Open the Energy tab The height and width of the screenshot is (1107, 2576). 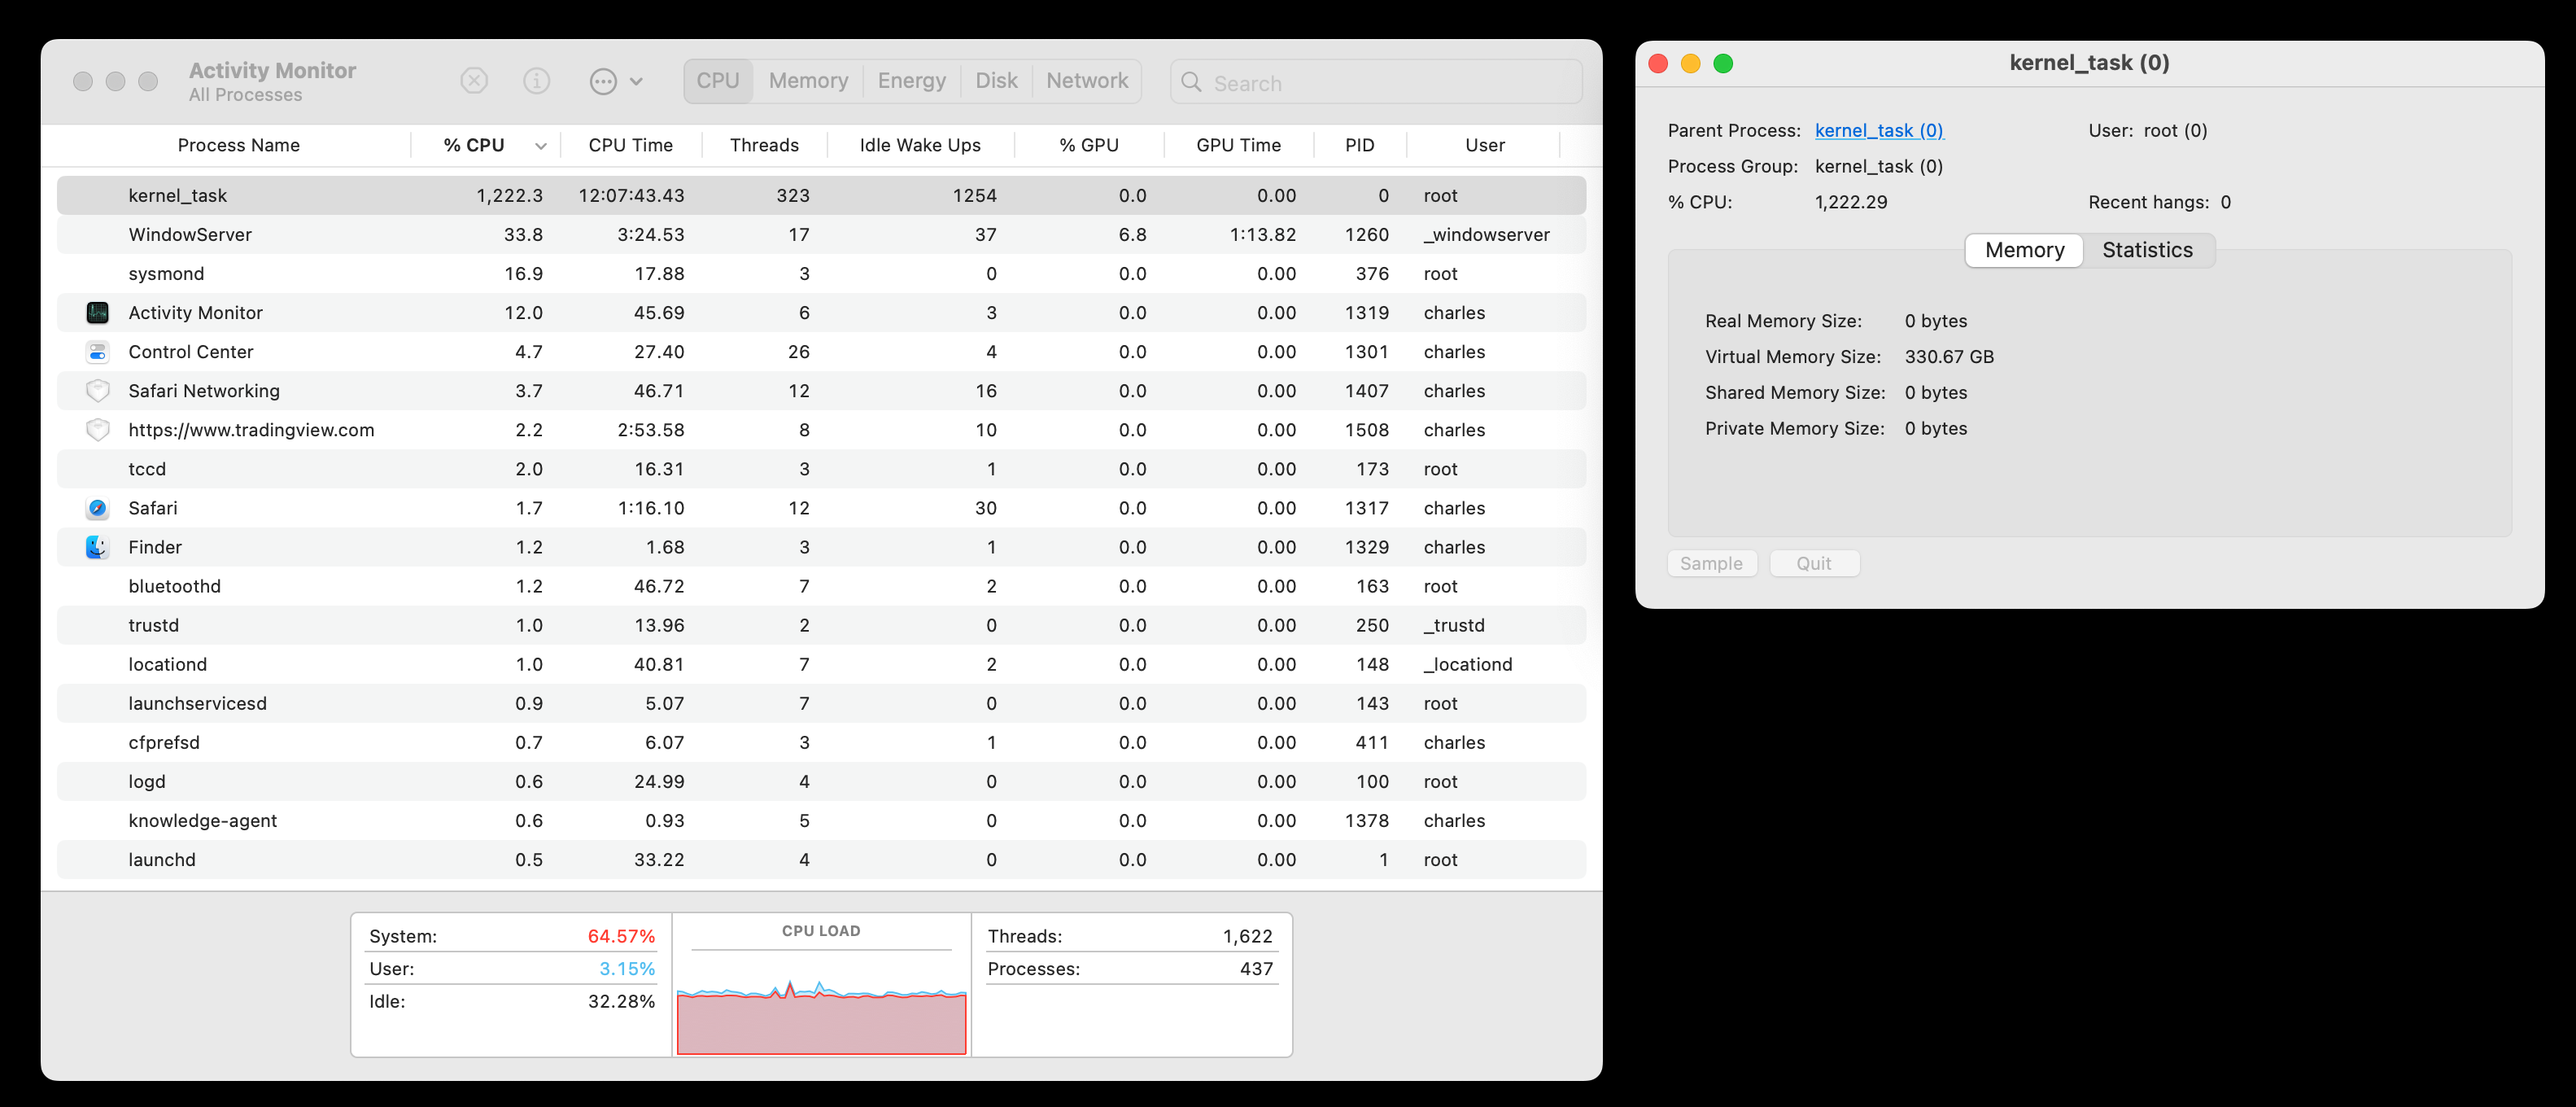click(x=911, y=81)
